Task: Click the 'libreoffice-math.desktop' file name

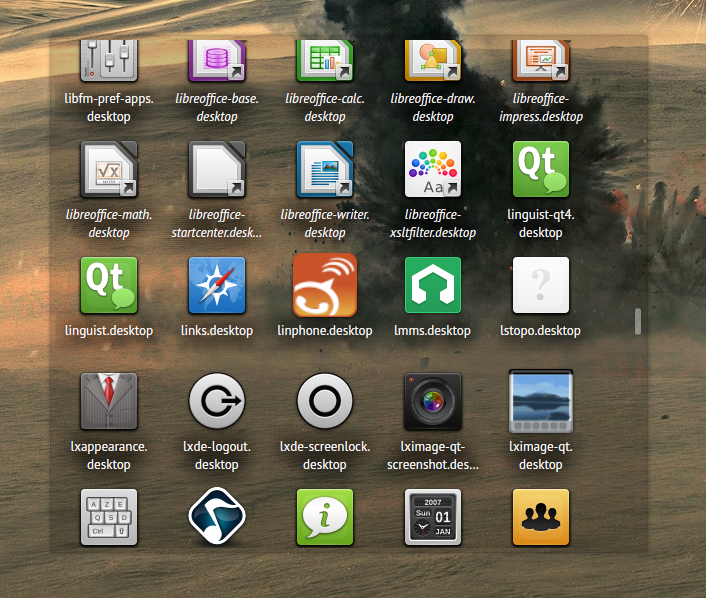Action: [x=109, y=223]
